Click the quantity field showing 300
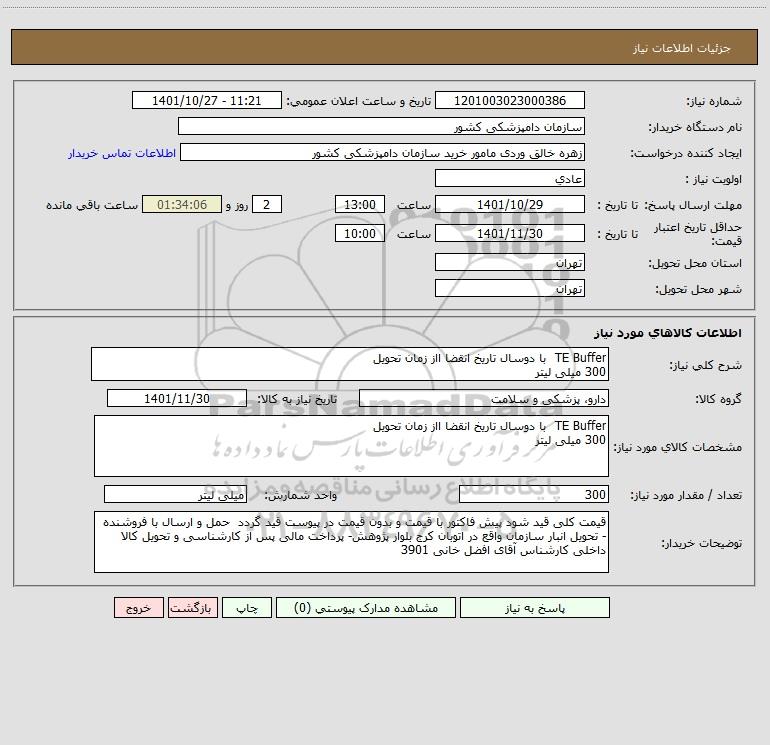Image resolution: width=770 pixels, height=745 pixels. 534,494
